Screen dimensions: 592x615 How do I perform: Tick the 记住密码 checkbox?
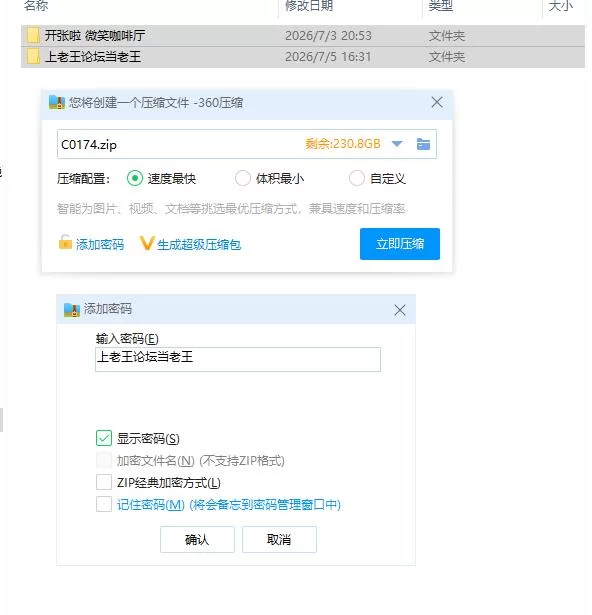point(104,504)
